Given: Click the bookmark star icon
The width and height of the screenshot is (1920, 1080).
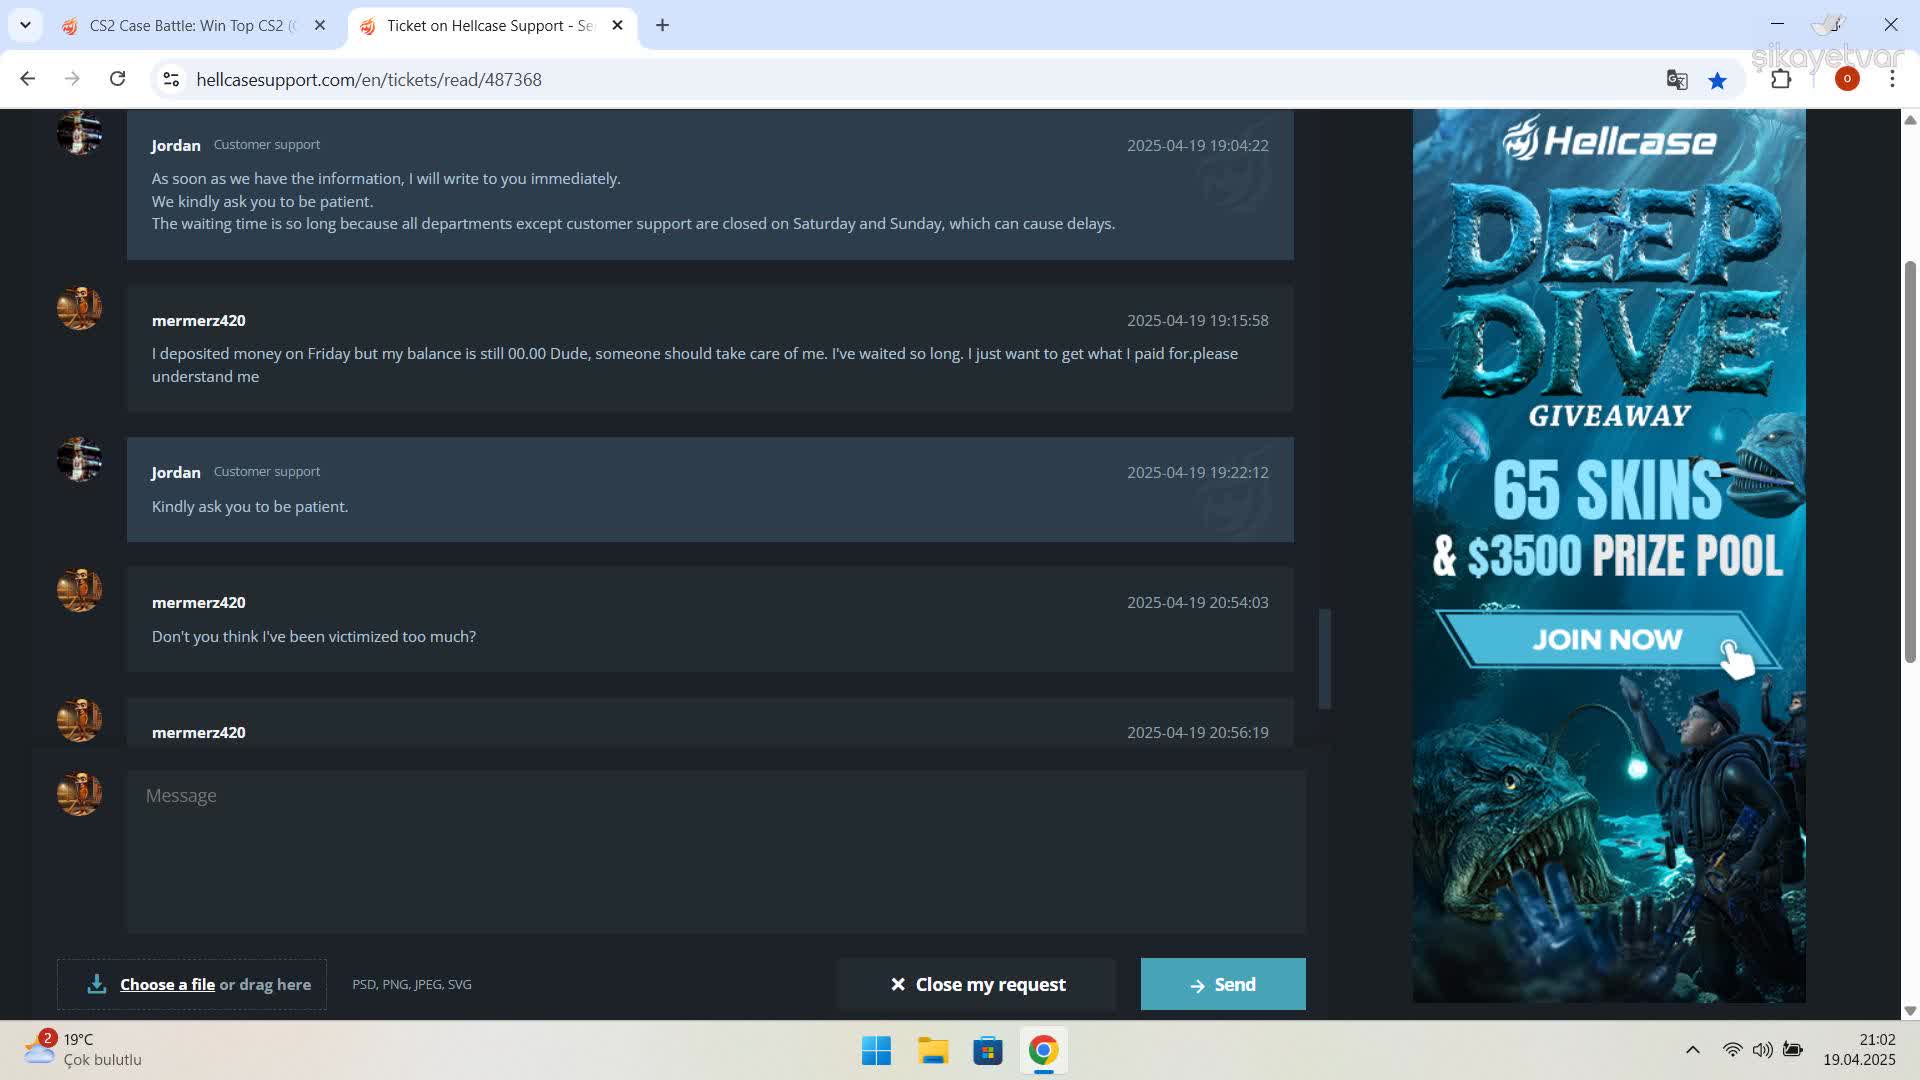Looking at the screenshot, I should pyautogui.click(x=1717, y=80).
